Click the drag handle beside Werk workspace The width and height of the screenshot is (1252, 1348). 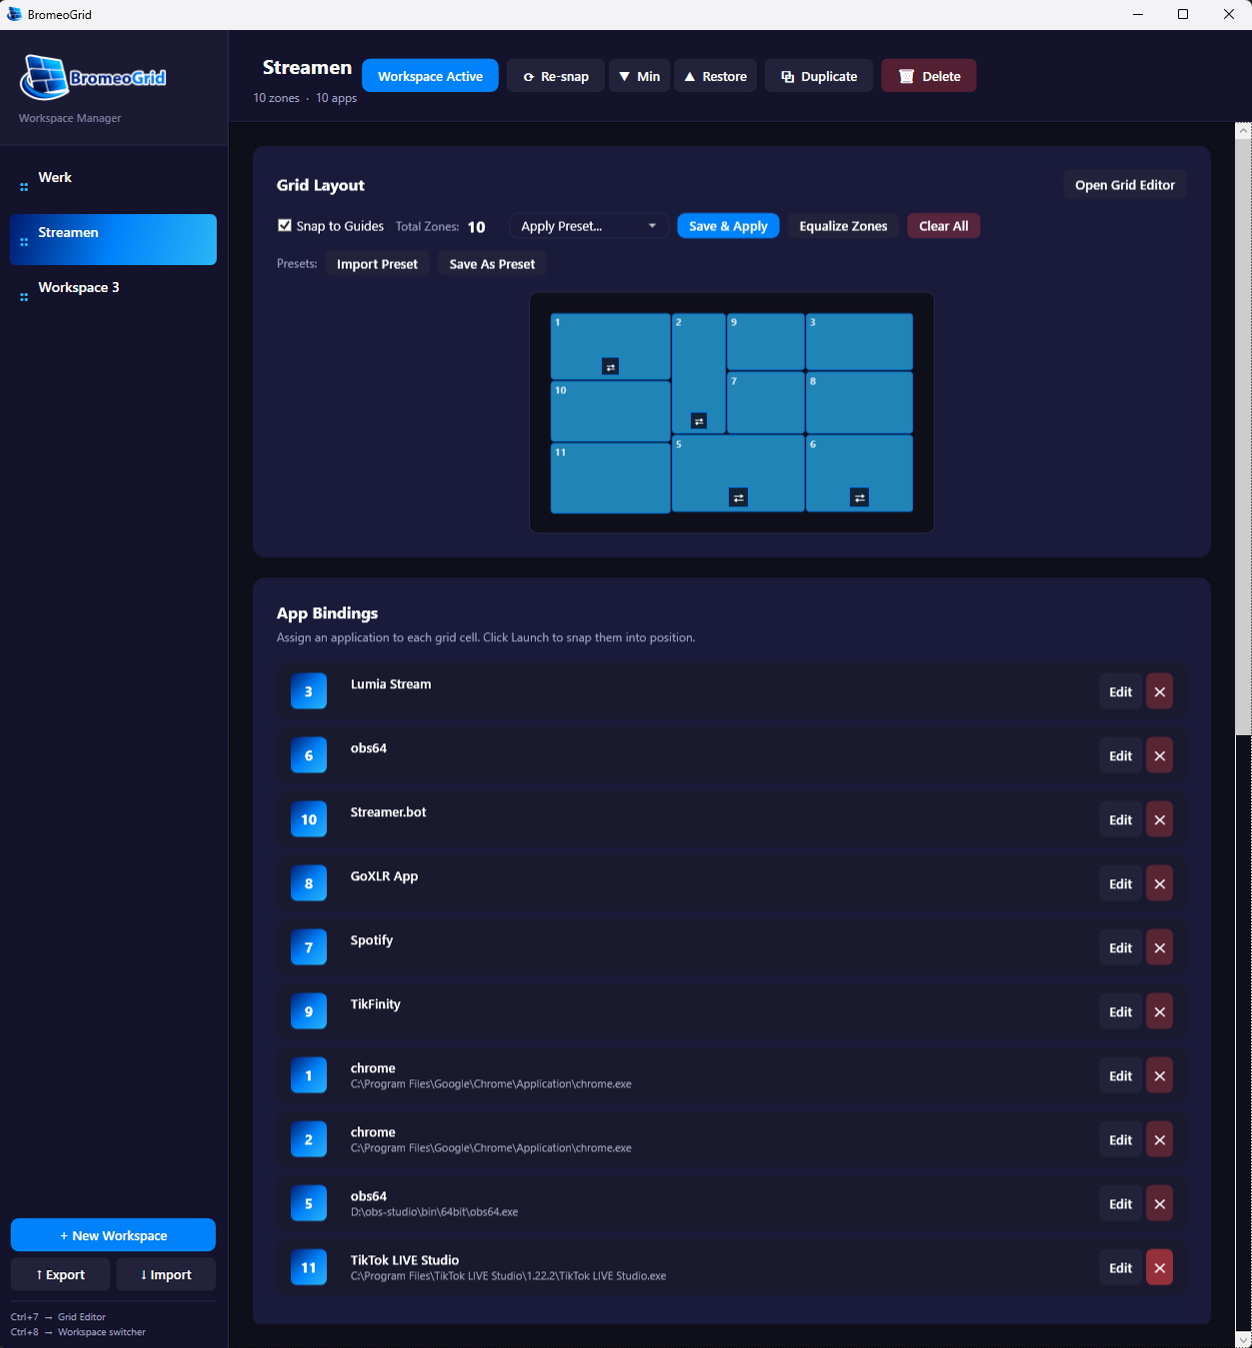pos(23,187)
